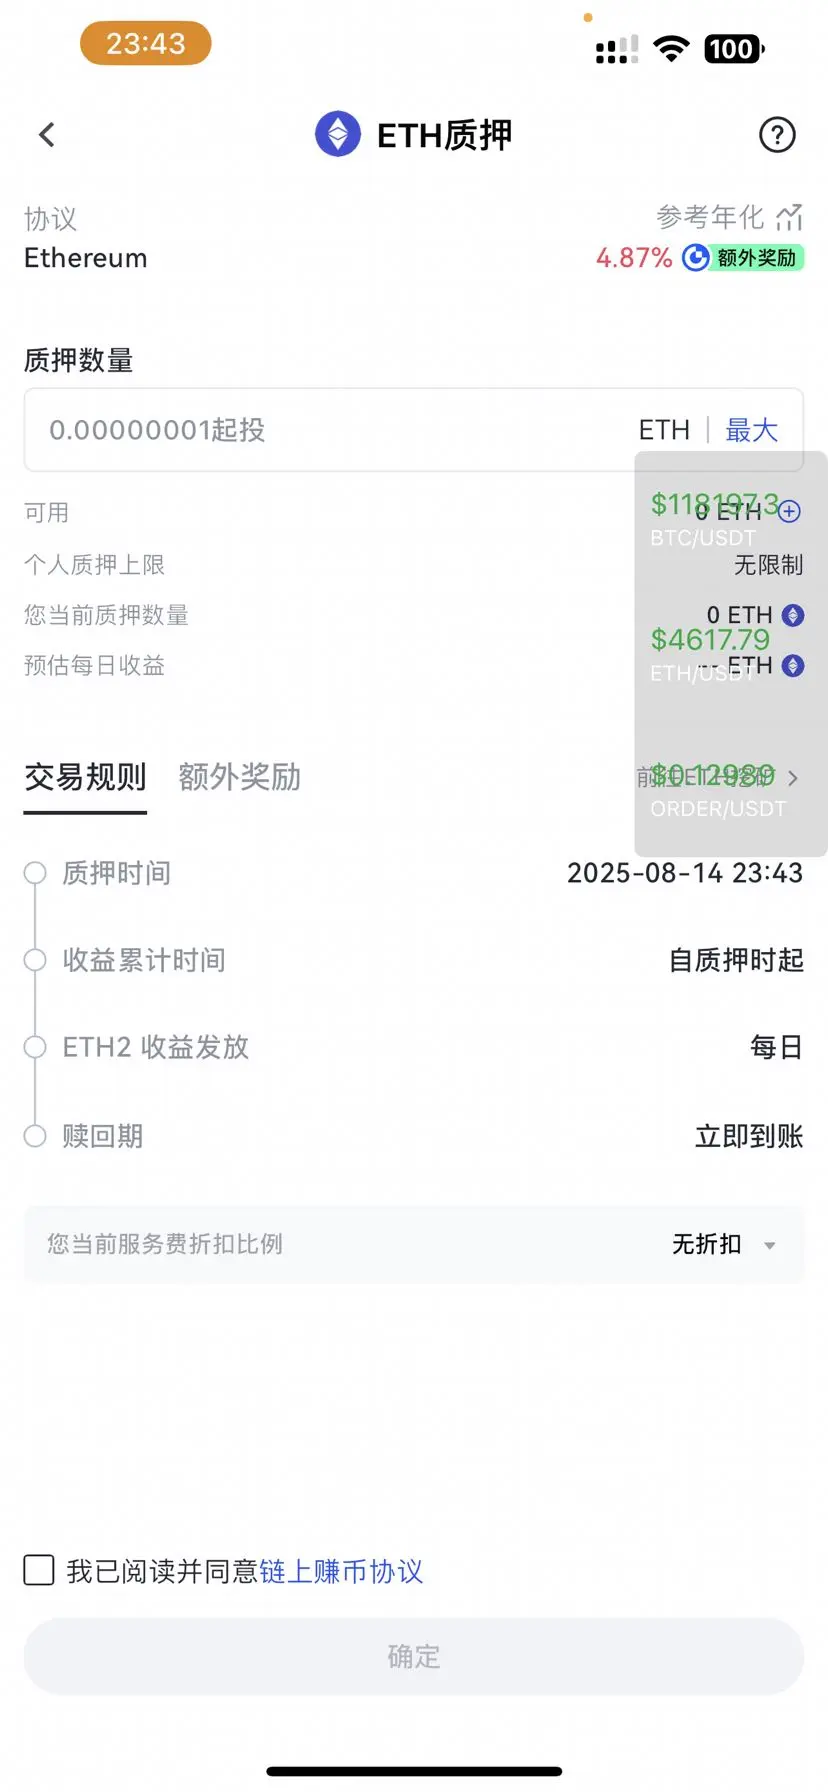Viewport: 828px width, 1792px height.
Task: Switch to the 额外奖励 tab
Action: pyautogui.click(x=240, y=777)
